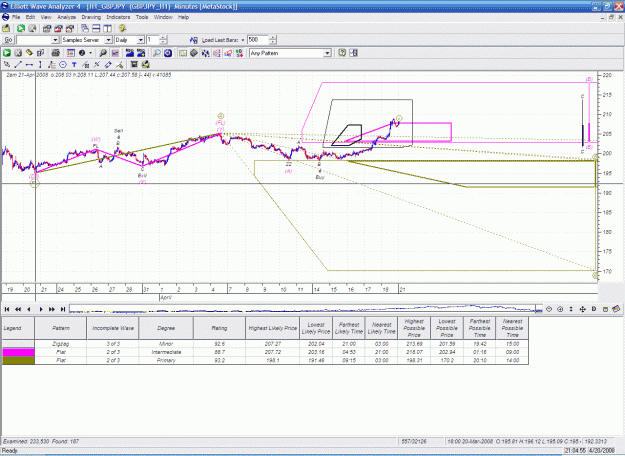Click the Intermediate degree cell
This screenshot has height=456, width=625.
[166, 352]
